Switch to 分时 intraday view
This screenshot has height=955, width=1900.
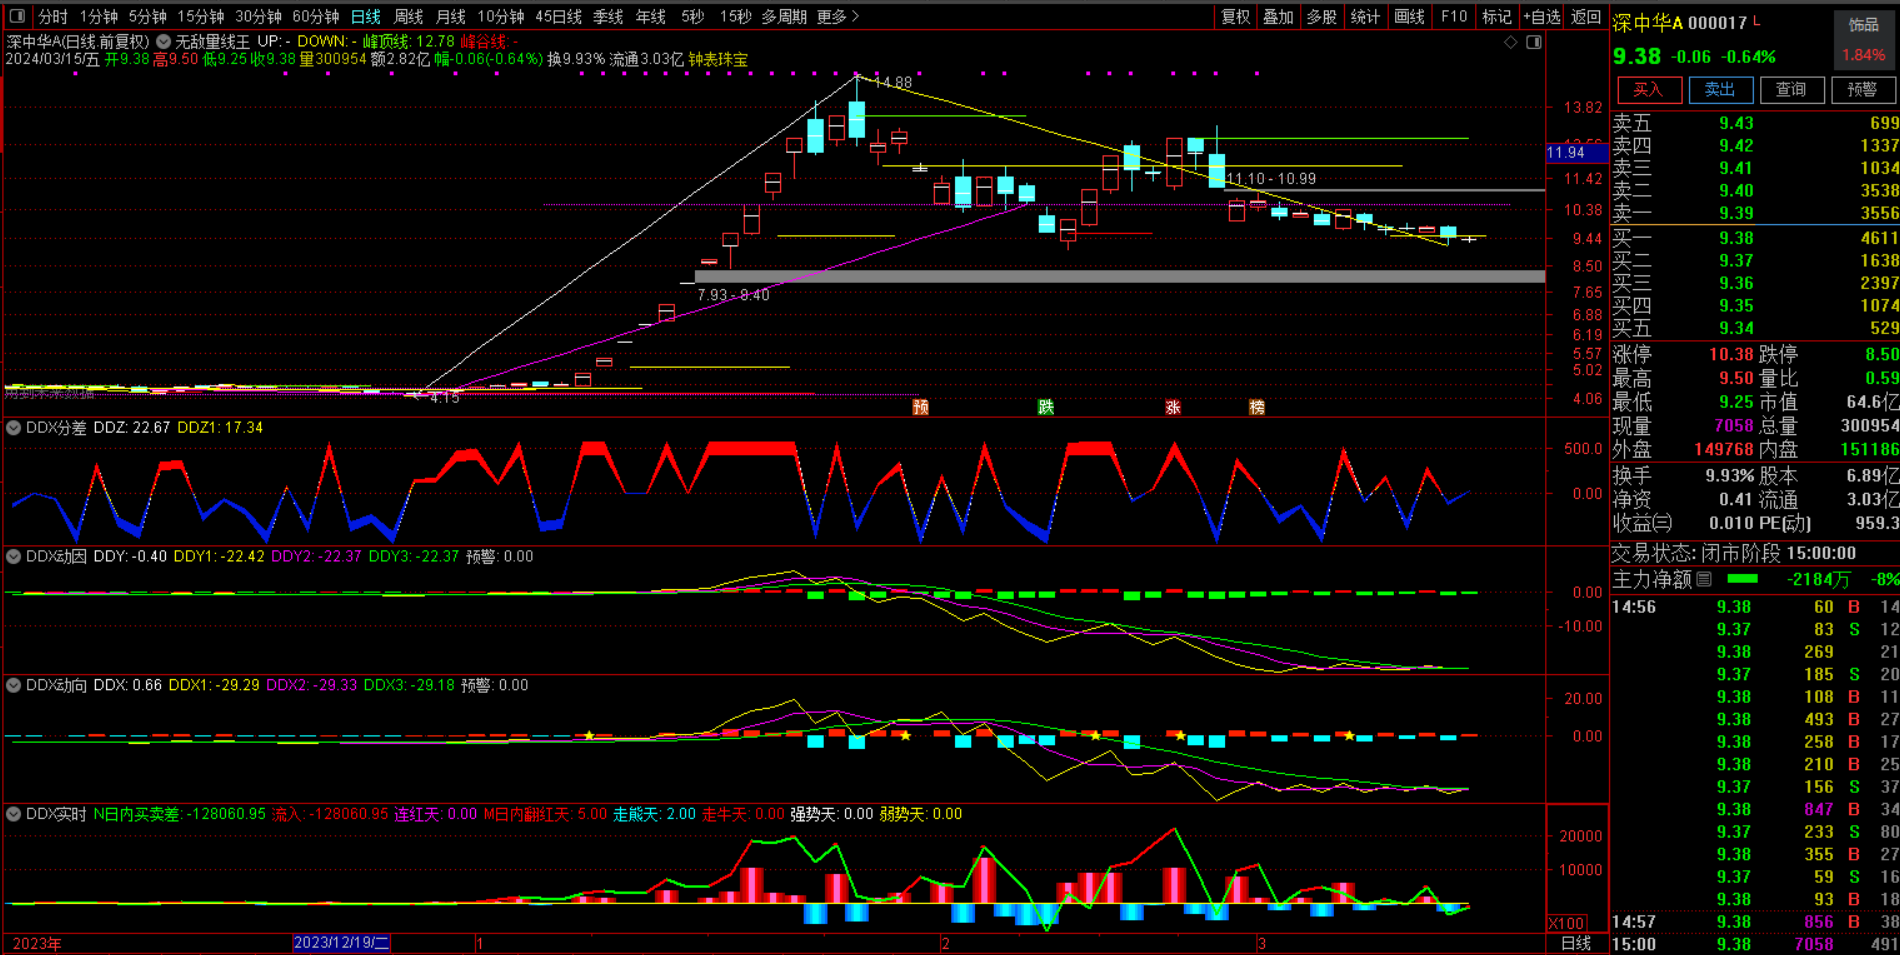(53, 16)
